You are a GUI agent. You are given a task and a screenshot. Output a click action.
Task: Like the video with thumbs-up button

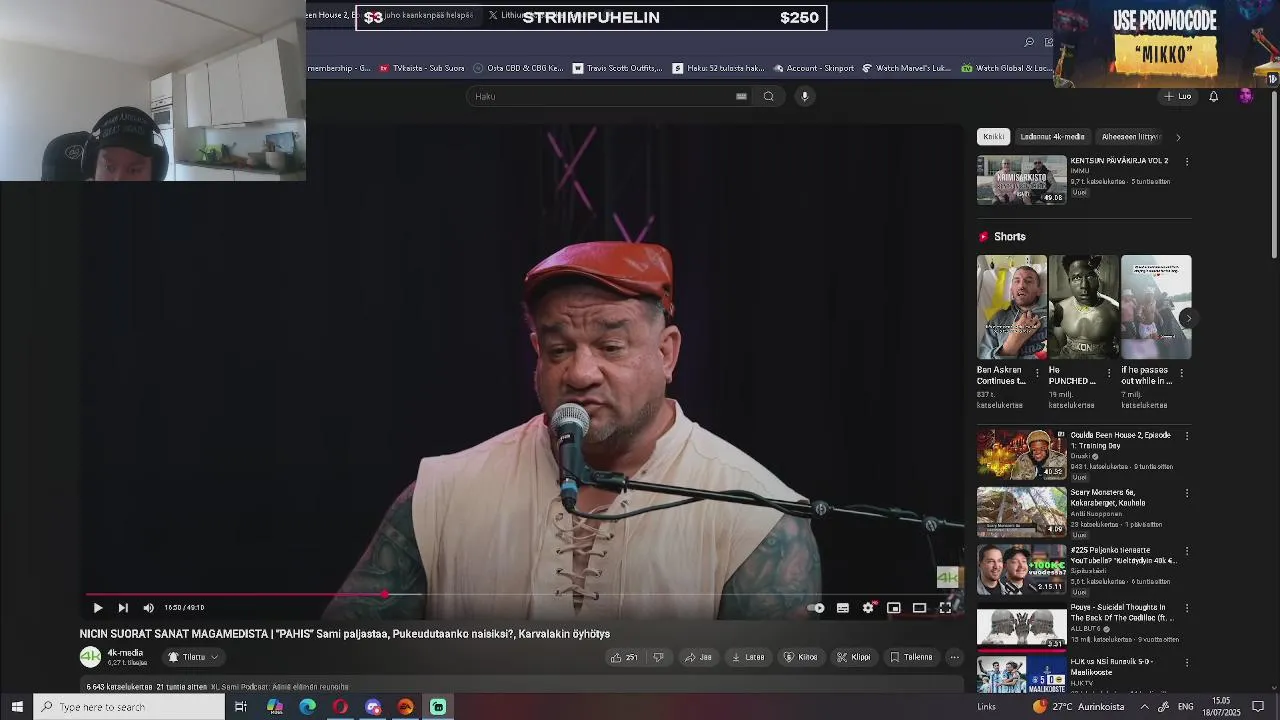[624, 657]
